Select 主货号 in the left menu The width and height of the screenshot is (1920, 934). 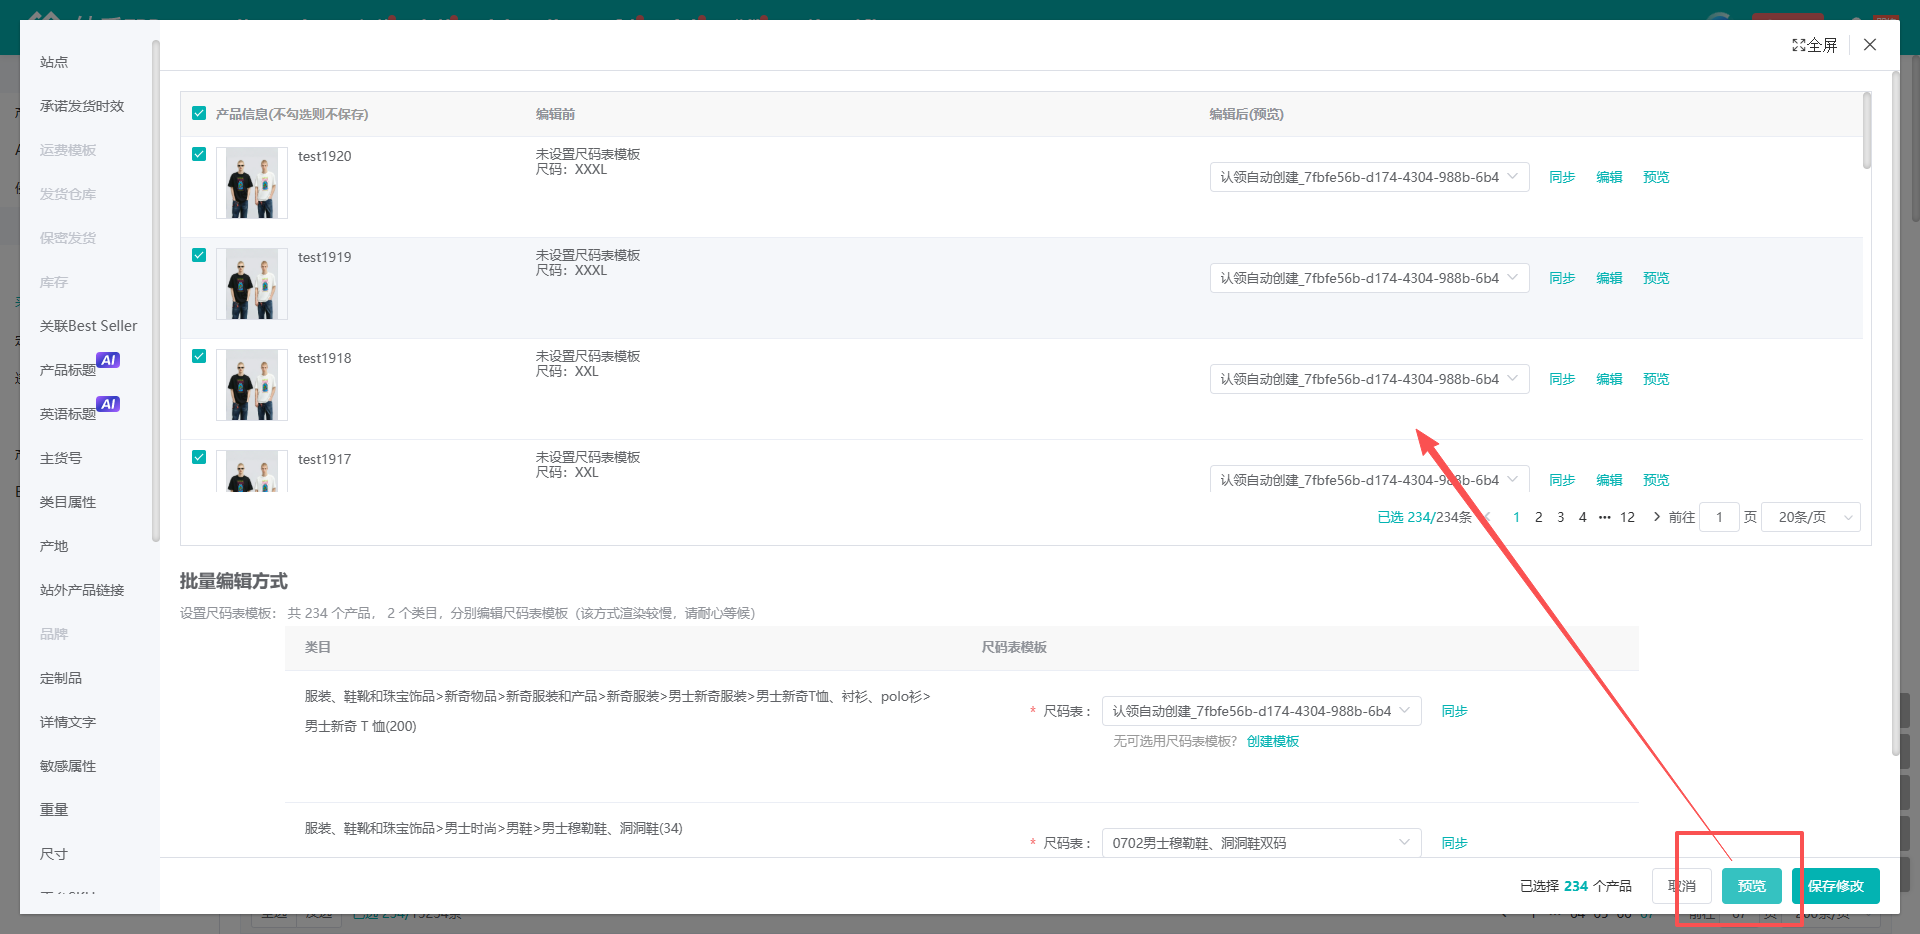pyautogui.click(x=61, y=458)
